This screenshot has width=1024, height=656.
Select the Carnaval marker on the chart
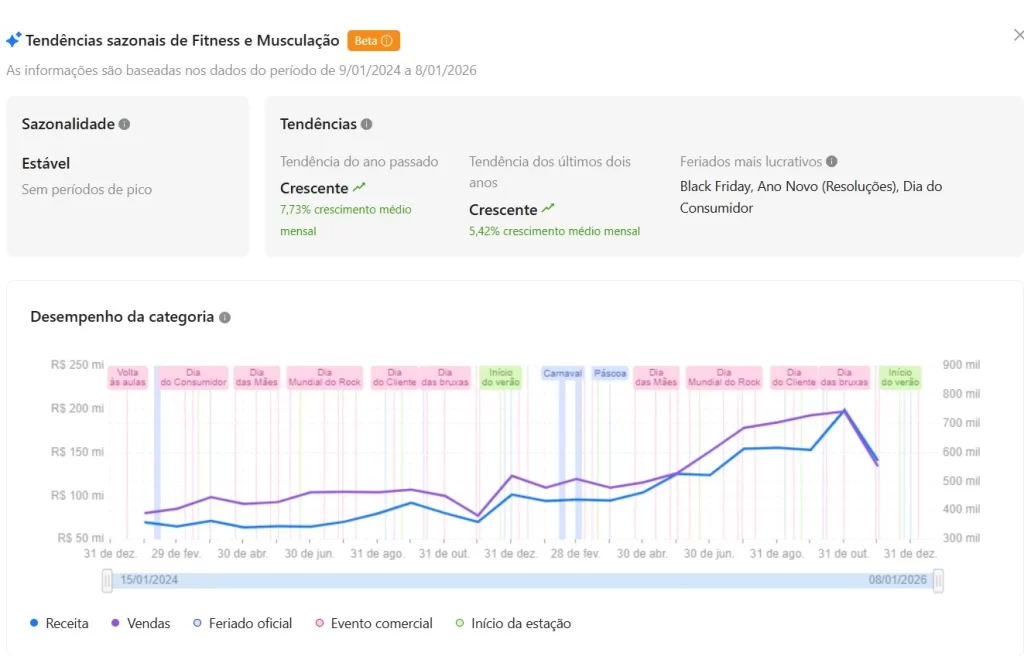[562, 371]
